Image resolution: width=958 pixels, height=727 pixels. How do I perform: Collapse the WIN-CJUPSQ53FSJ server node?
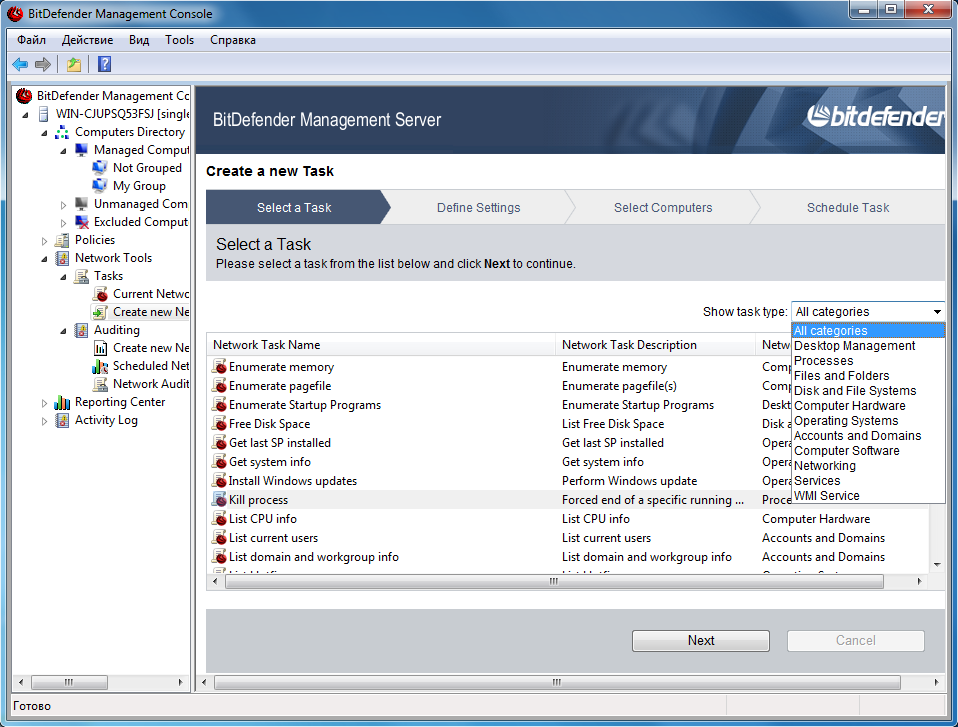tap(25, 114)
